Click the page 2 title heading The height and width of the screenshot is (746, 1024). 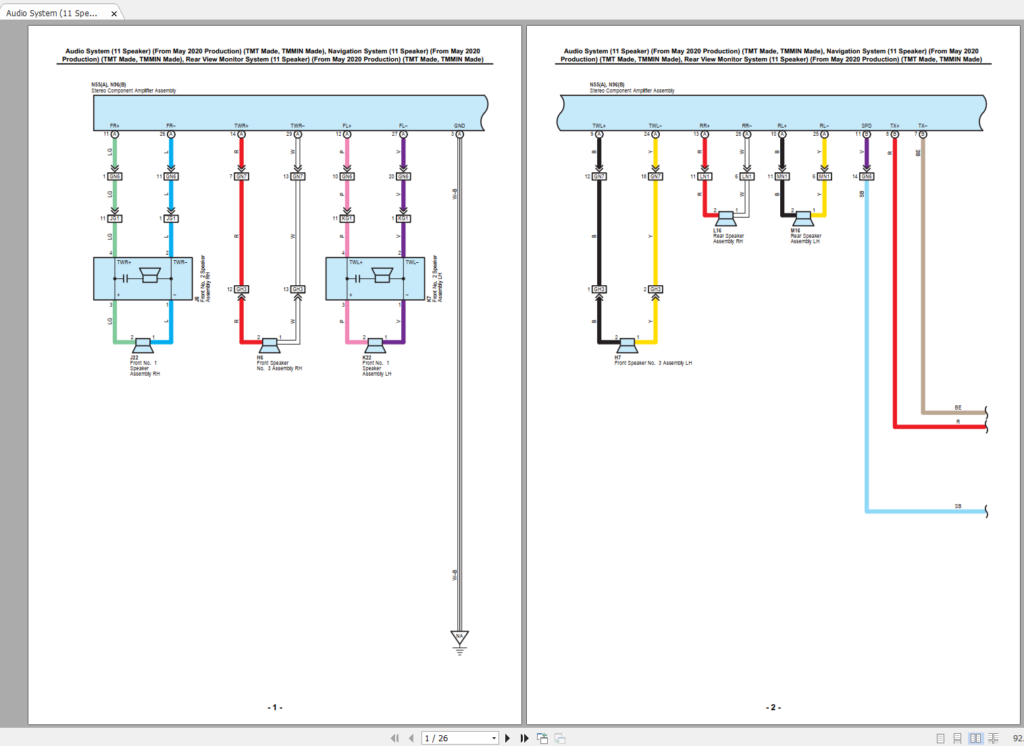[x=771, y=55]
